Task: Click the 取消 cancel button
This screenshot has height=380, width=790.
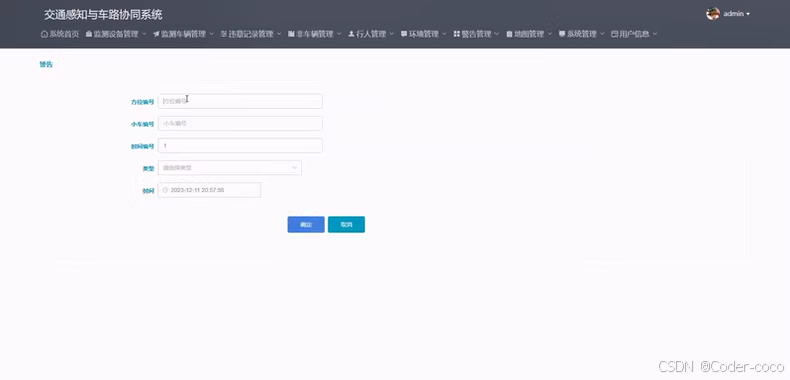Action: (x=346, y=225)
